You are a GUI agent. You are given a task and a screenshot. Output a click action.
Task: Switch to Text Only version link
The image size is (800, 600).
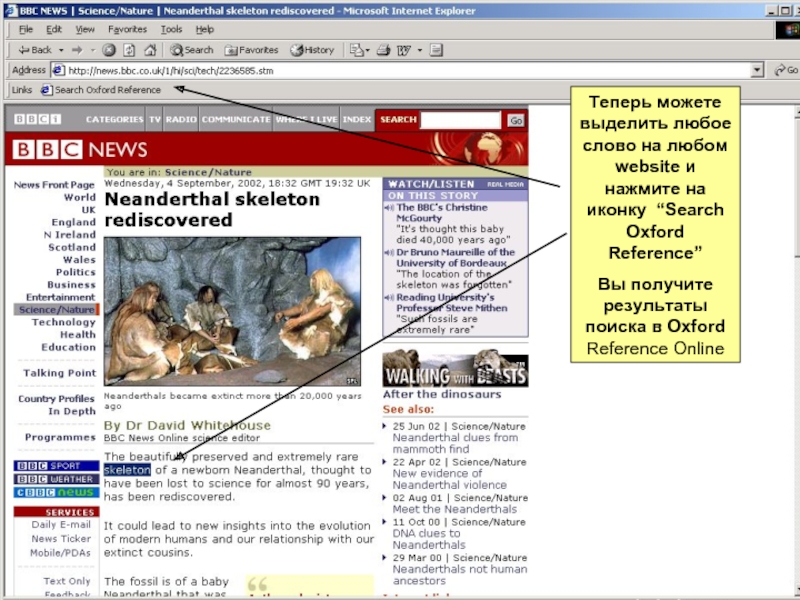[67, 581]
